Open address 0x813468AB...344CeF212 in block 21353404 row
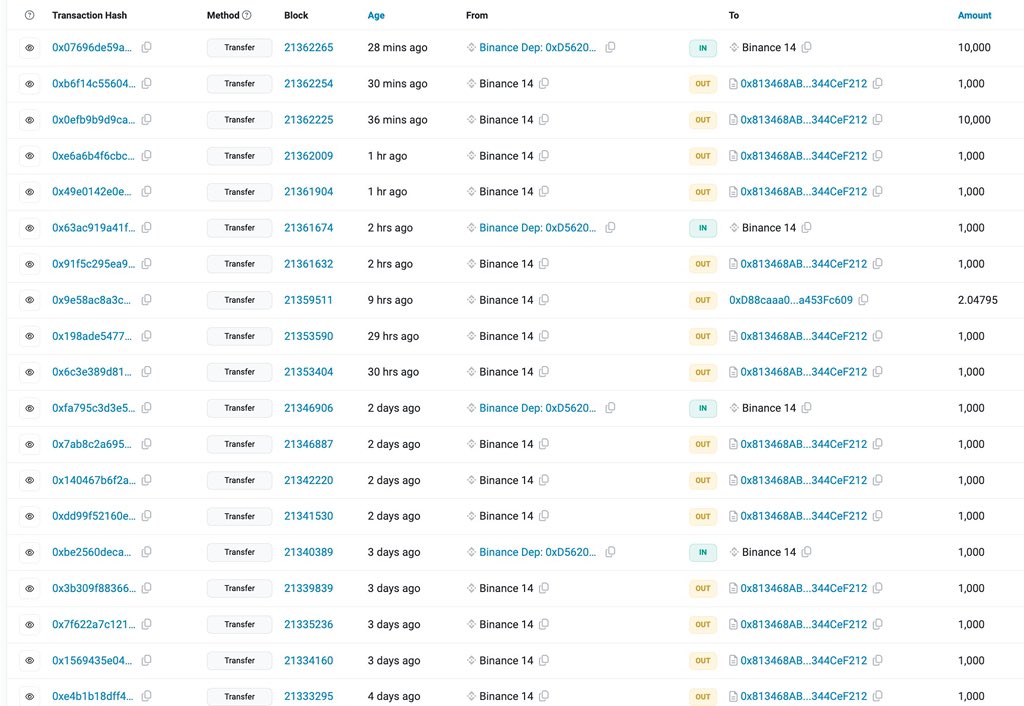This screenshot has height=706, width=1024. click(804, 372)
